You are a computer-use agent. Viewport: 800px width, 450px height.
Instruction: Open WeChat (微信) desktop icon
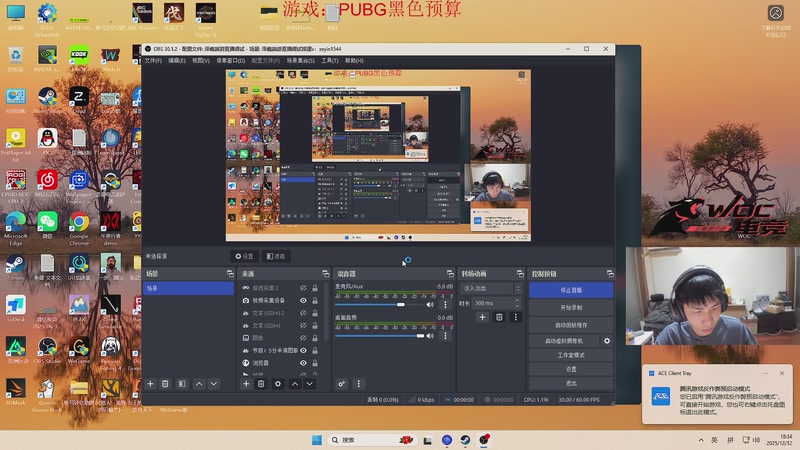pos(47,225)
